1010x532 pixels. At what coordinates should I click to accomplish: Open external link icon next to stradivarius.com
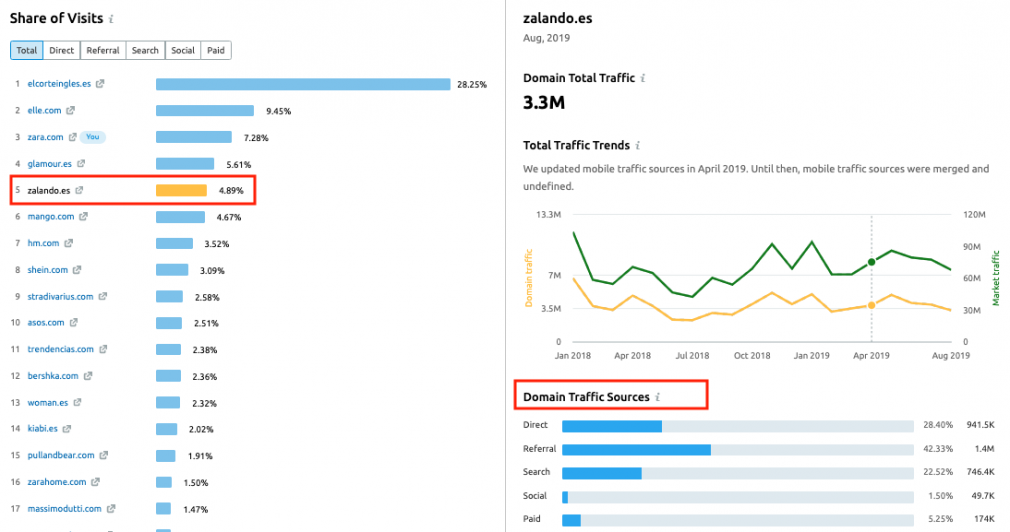pyautogui.click(x=102, y=296)
